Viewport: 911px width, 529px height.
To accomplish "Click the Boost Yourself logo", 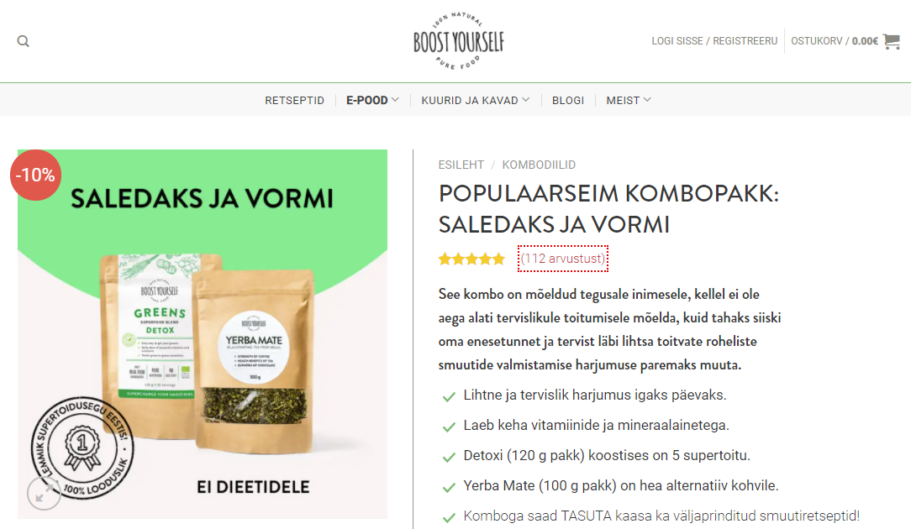I will pos(458,41).
